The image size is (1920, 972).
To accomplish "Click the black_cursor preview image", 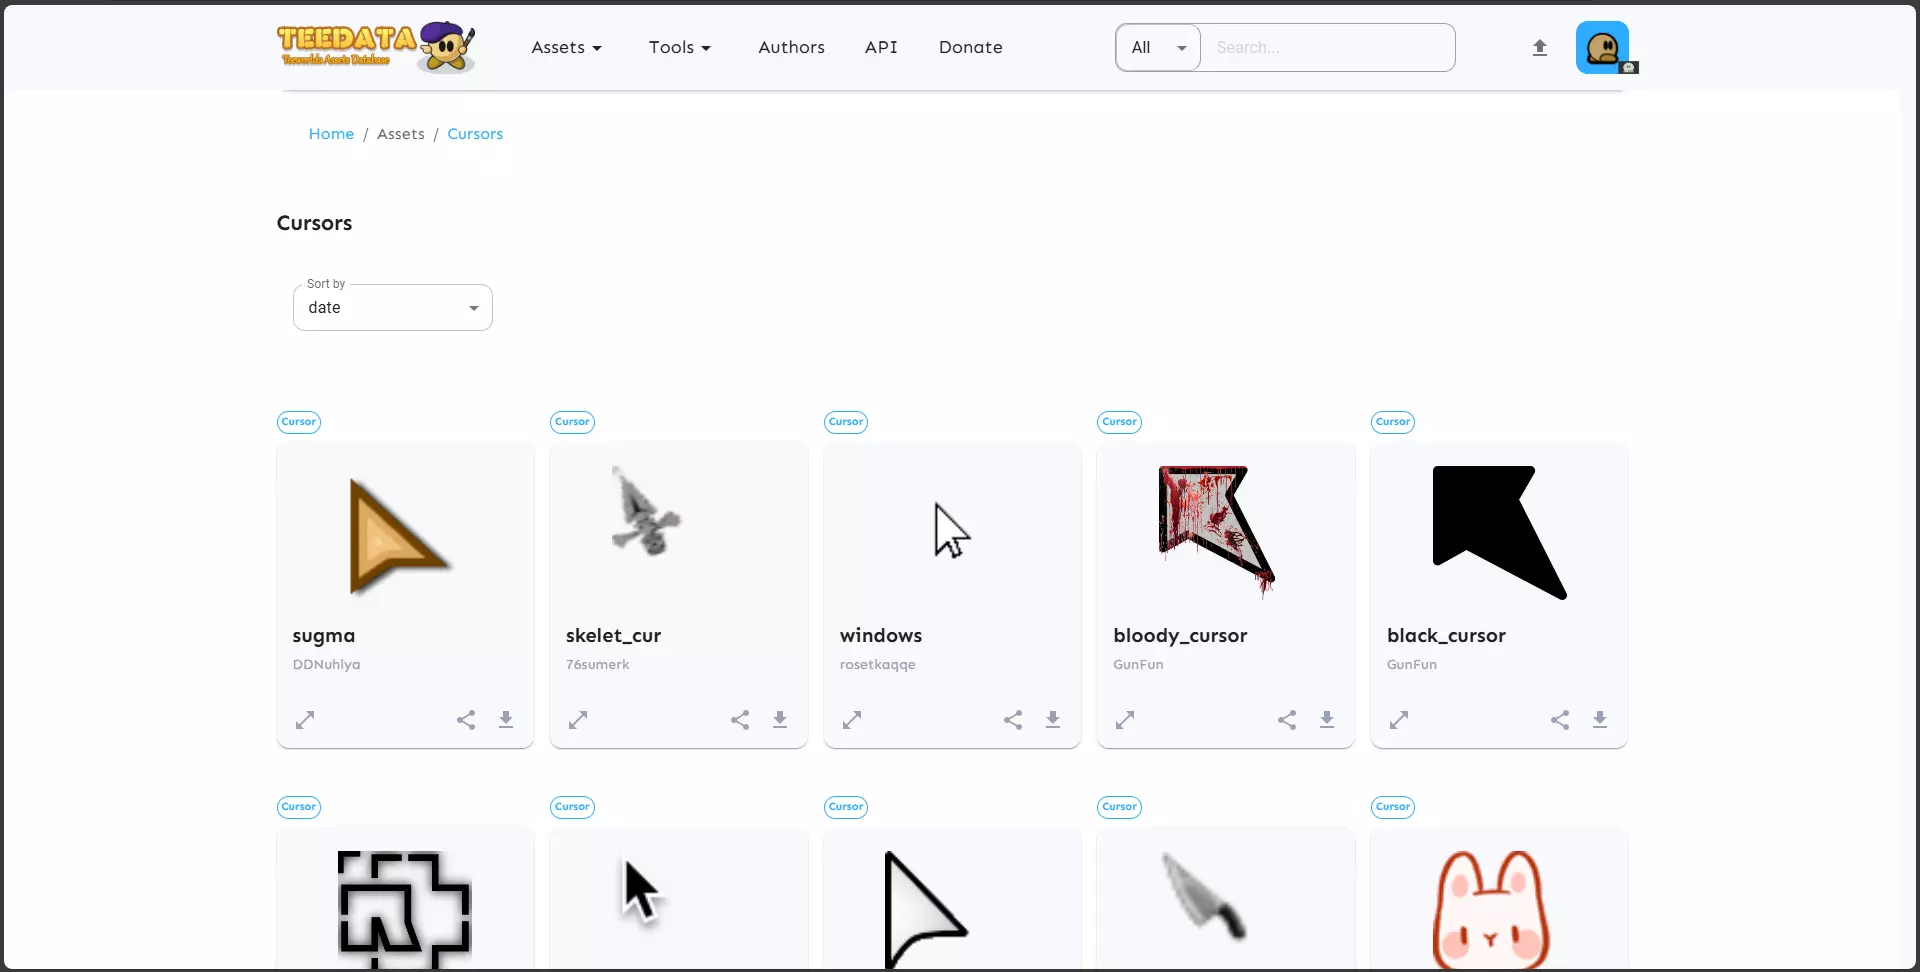I will [x=1499, y=532].
